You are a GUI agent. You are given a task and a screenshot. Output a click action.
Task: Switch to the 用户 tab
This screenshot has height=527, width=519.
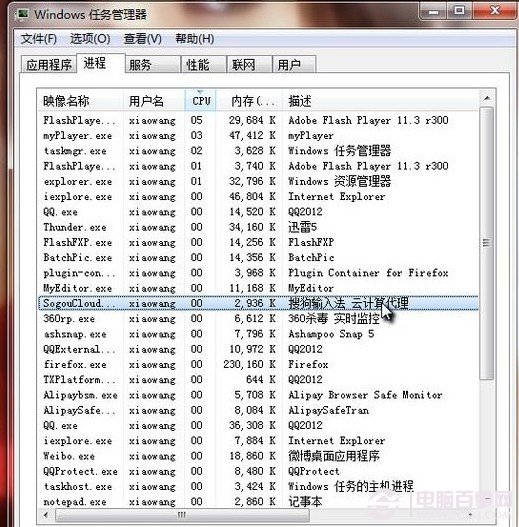(294, 65)
